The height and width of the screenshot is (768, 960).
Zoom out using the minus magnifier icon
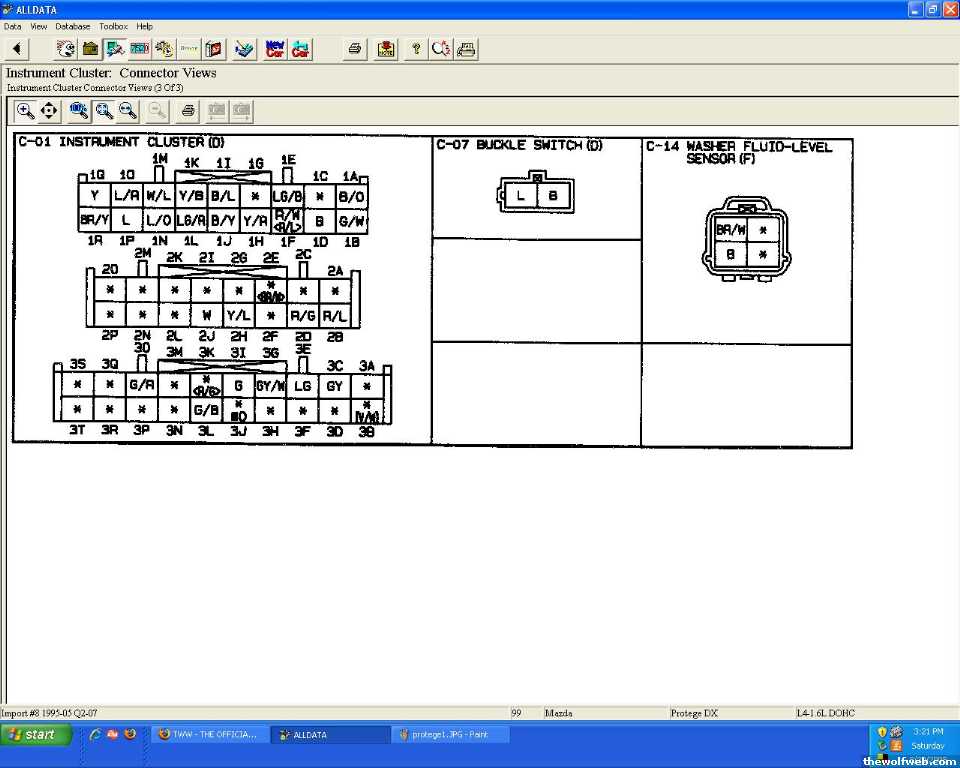(x=128, y=111)
